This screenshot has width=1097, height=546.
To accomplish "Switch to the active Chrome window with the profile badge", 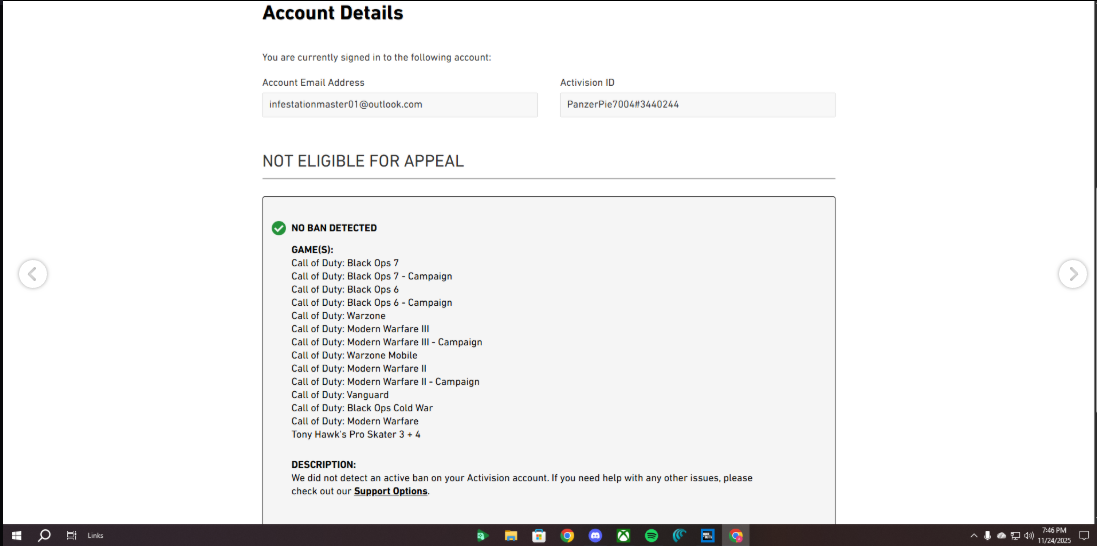I will [735, 536].
